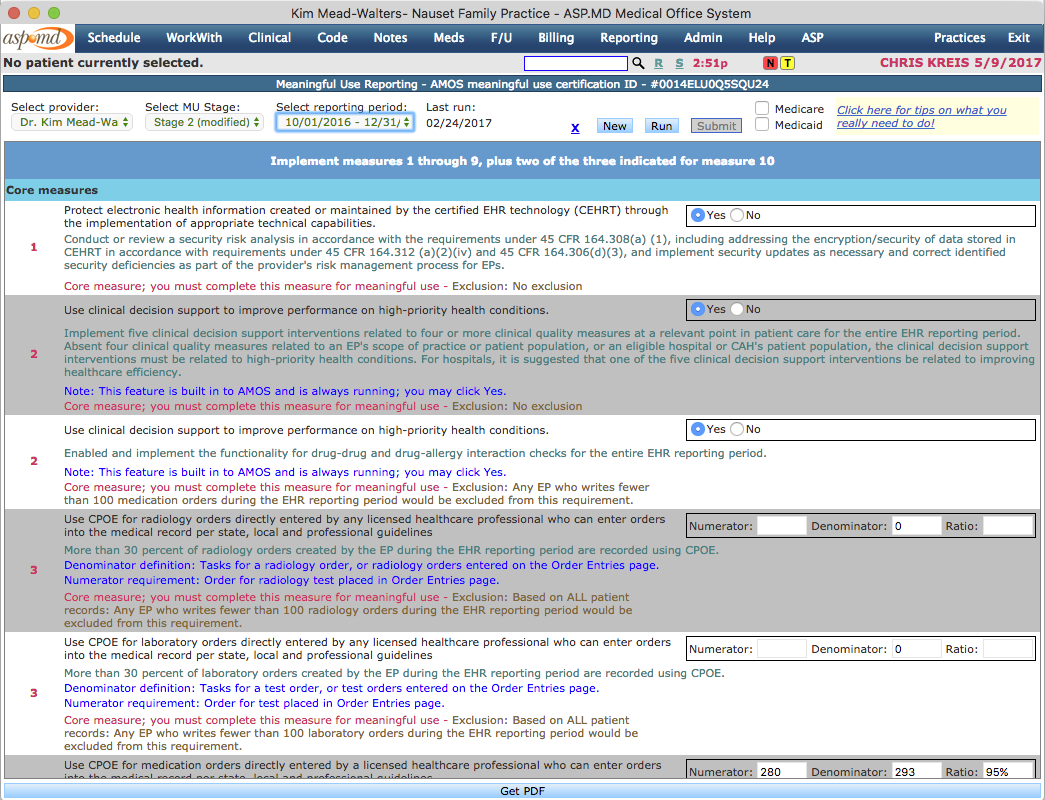Open the ASP menu

point(812,38)
